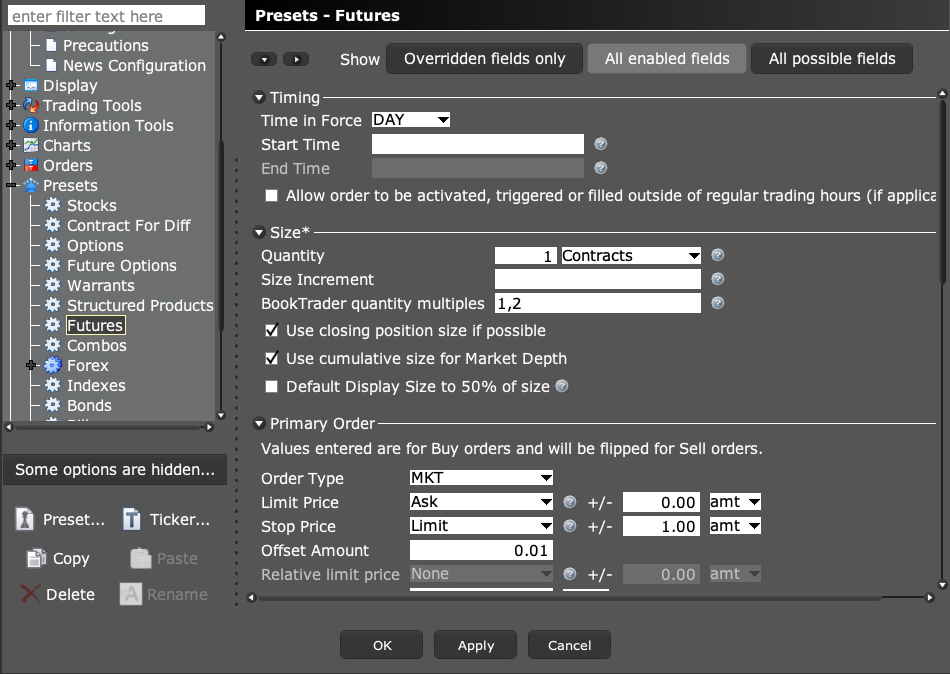Click the Cancel button
Viewport: 950px width, 674px height.
[x=570, y=645]
